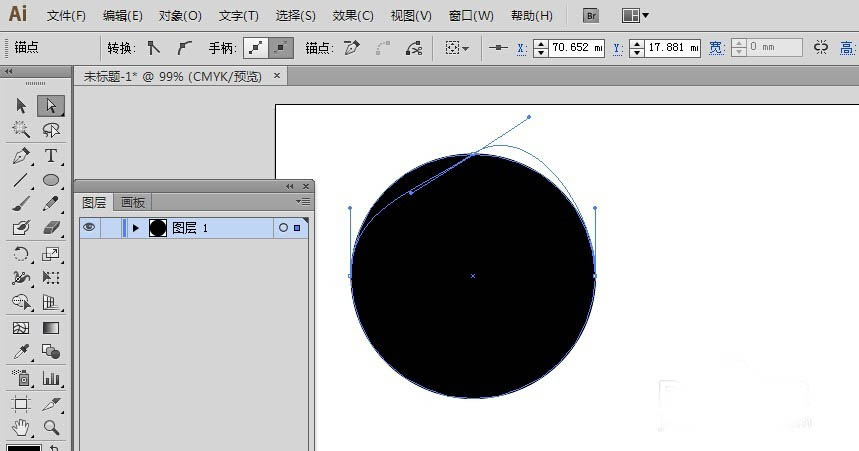Click the Y value field 17.881

click(673, 48)
